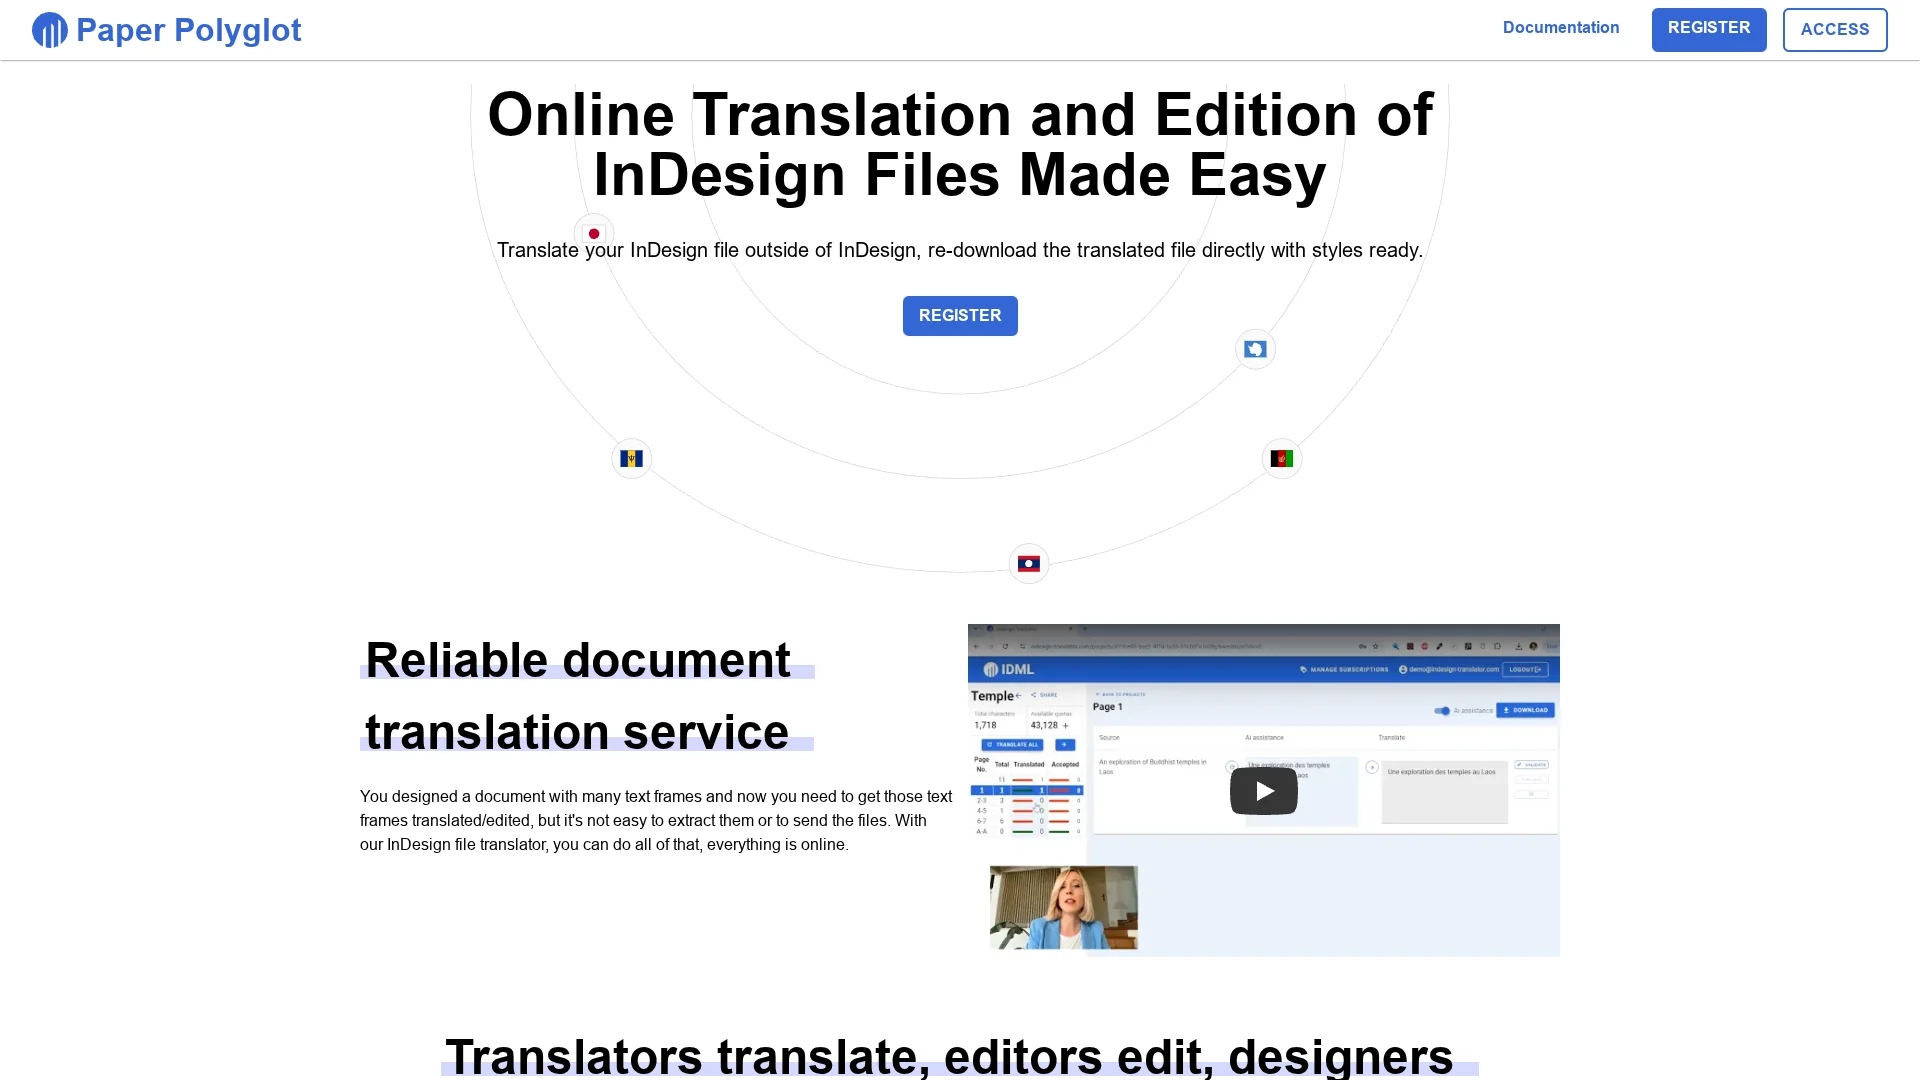Click the ACCESS button

click(1835, 29)
